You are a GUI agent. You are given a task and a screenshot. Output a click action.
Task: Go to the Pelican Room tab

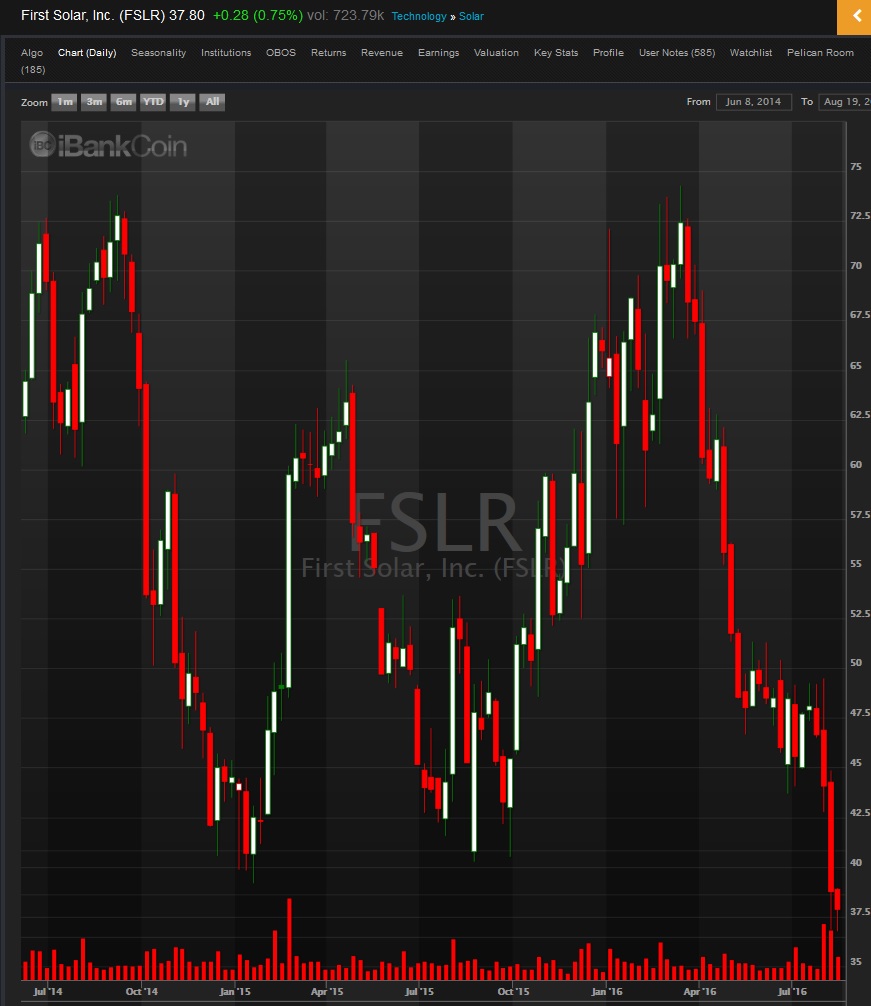[x=820, y=53]
